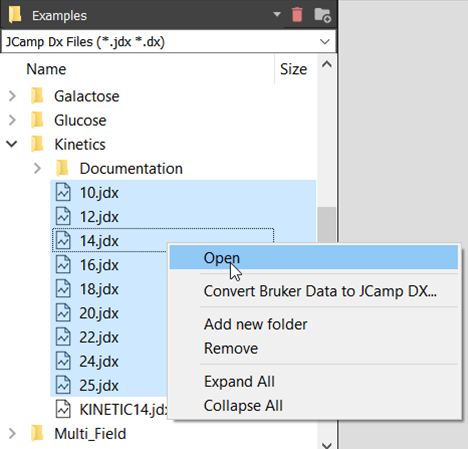Click the 10.jdx spectrum file icon
The height and width of the screenshot is (449, 468).
[x=63, y=192]
